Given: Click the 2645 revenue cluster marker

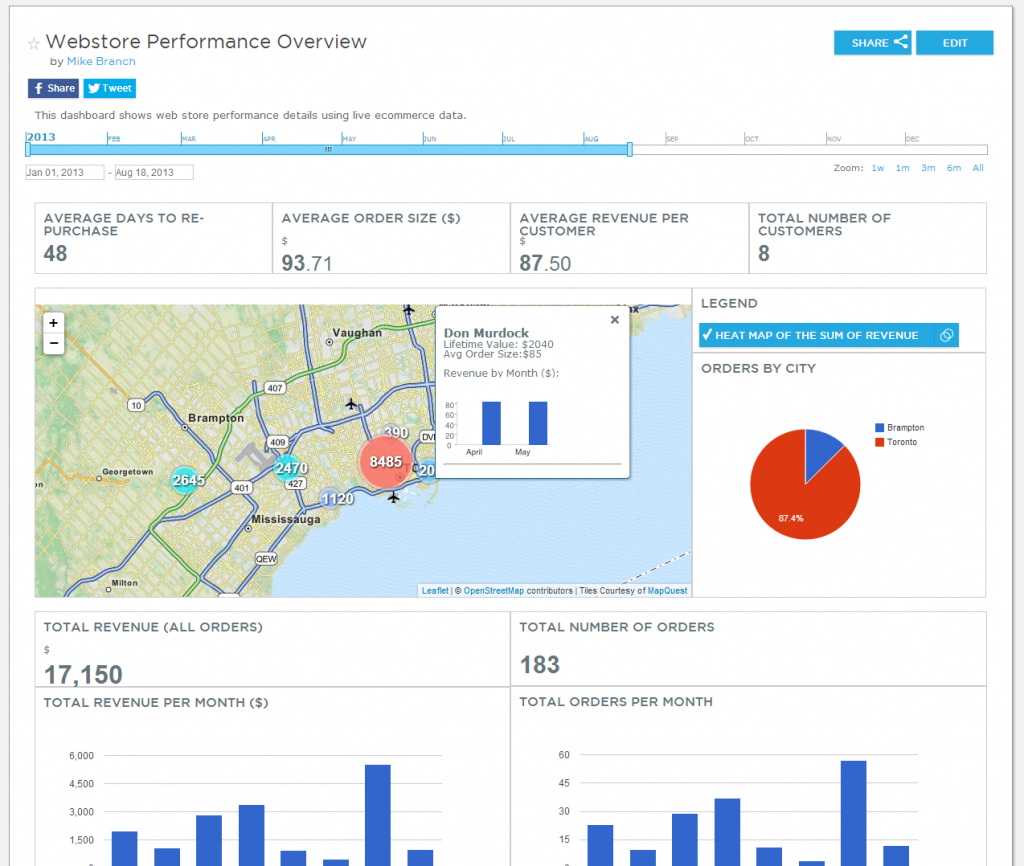Looking at the screenshot, I should 188,480.
